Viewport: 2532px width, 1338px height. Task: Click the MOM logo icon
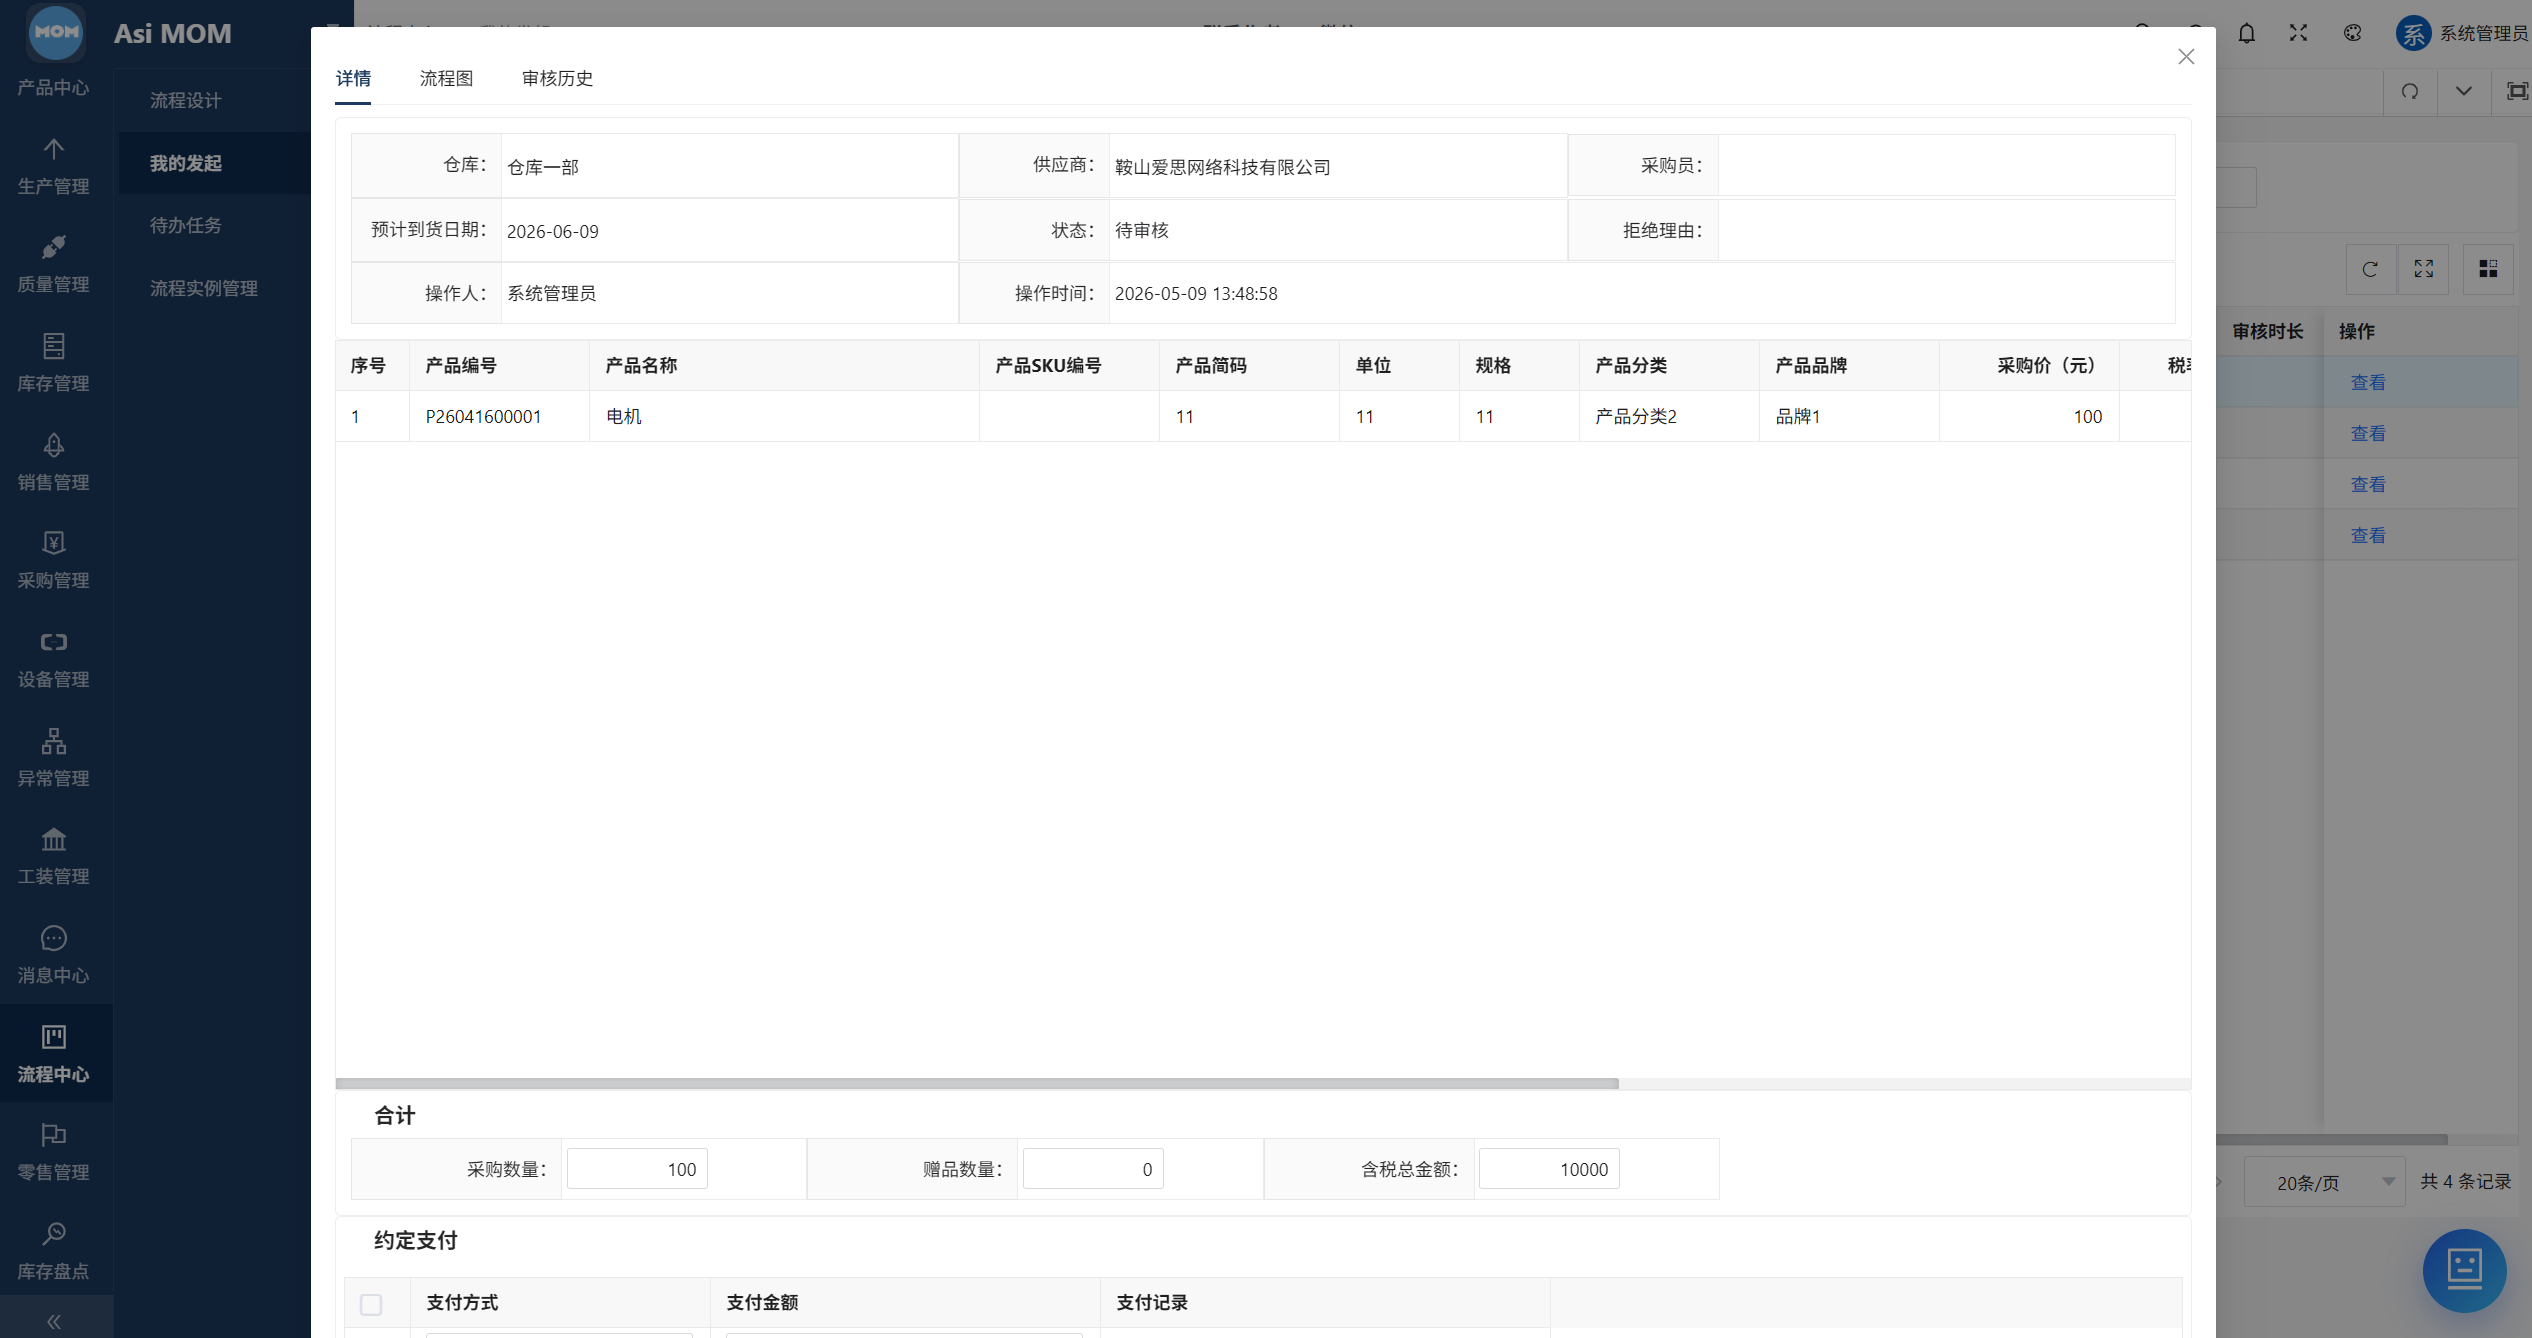[x=56, y=32]
